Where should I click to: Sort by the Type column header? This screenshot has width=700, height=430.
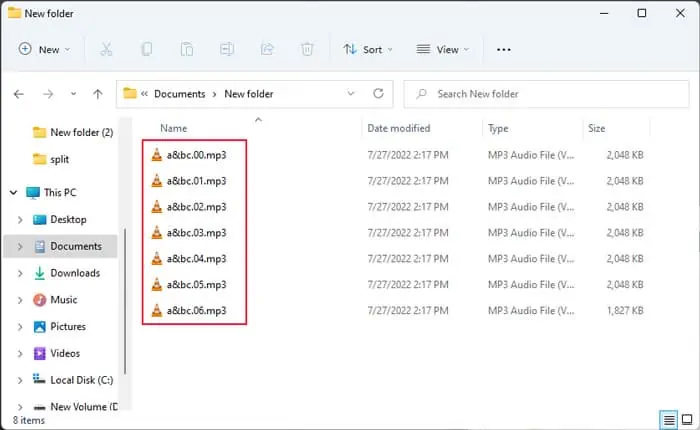pos(498,129)
